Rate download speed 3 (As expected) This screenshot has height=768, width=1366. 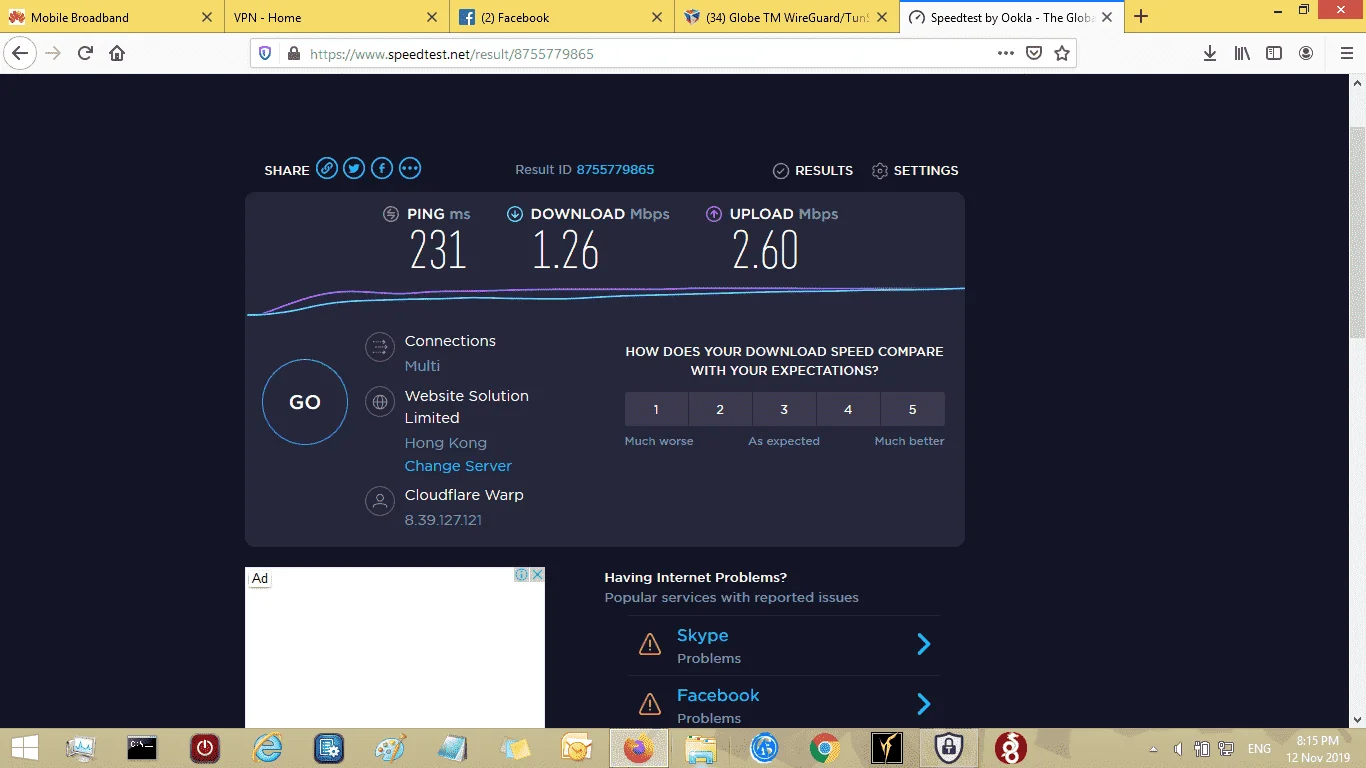click(x=784, y=409)
